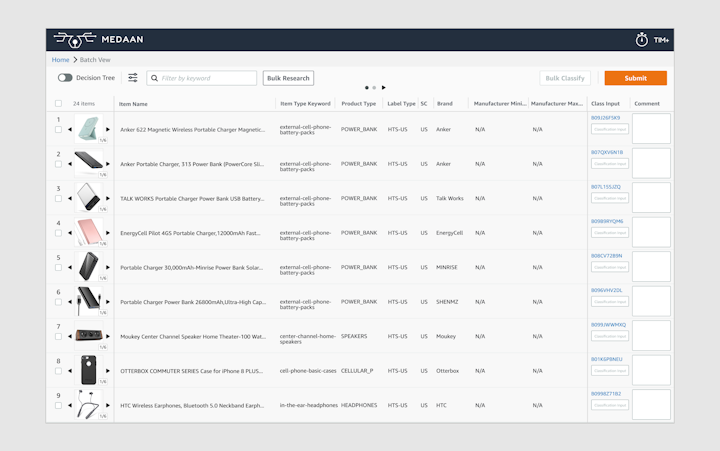Go to Home breadcrumb
The width and height of the screenshot is (720, 451).
(61, 60)
